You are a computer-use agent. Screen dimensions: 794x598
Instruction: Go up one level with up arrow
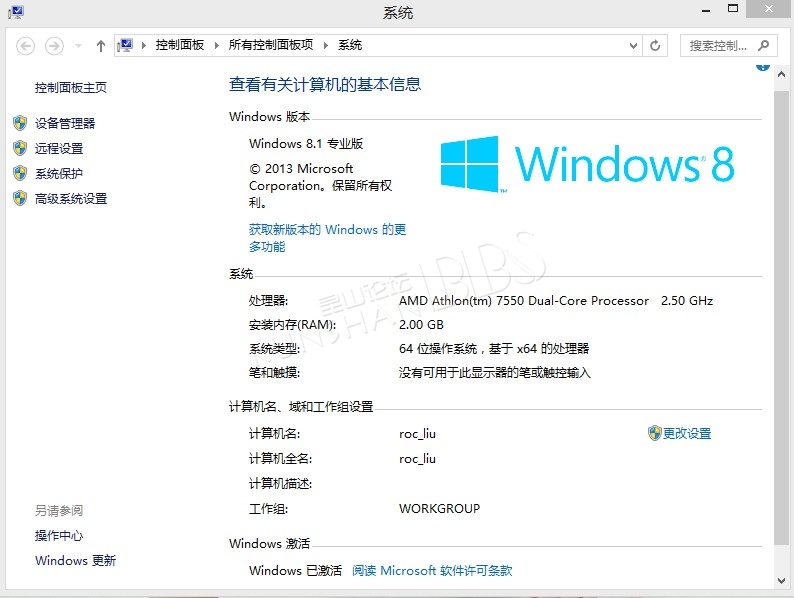(101, 46)
